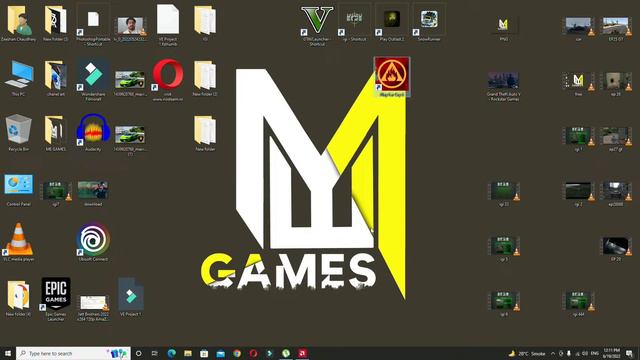The width and height of the screenshot is (640, 360).
Task: Select the igi - Shortcut game icon
Action: [354, 23]
